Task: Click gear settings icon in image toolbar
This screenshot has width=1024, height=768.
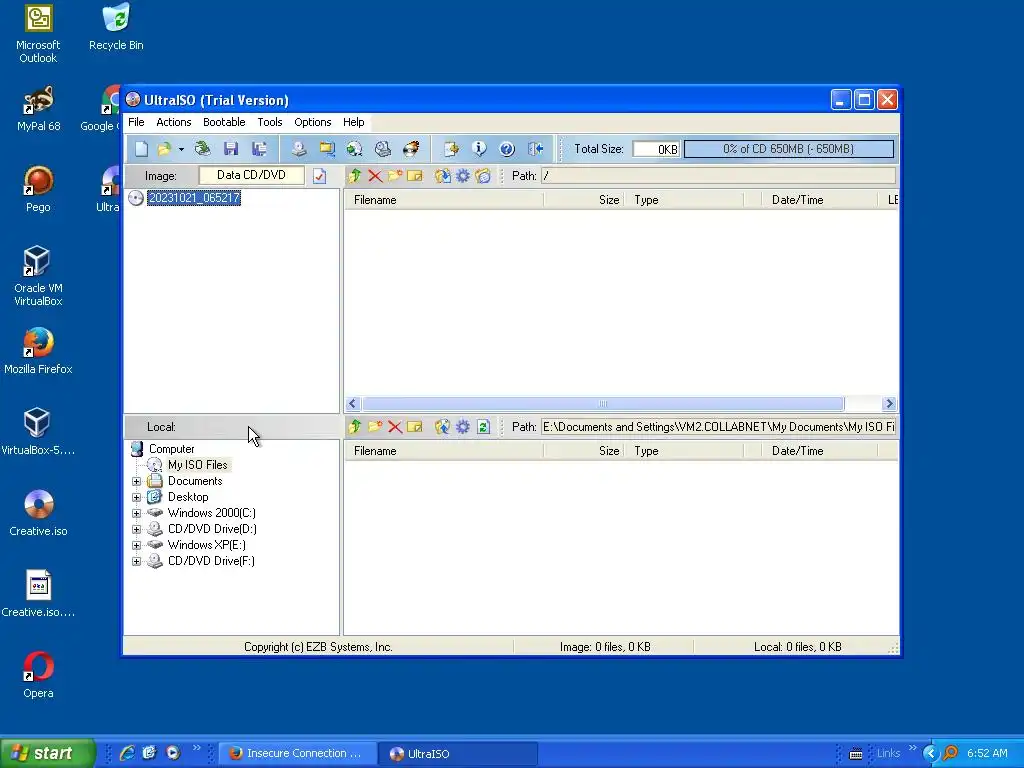Action: click(463, 176)
